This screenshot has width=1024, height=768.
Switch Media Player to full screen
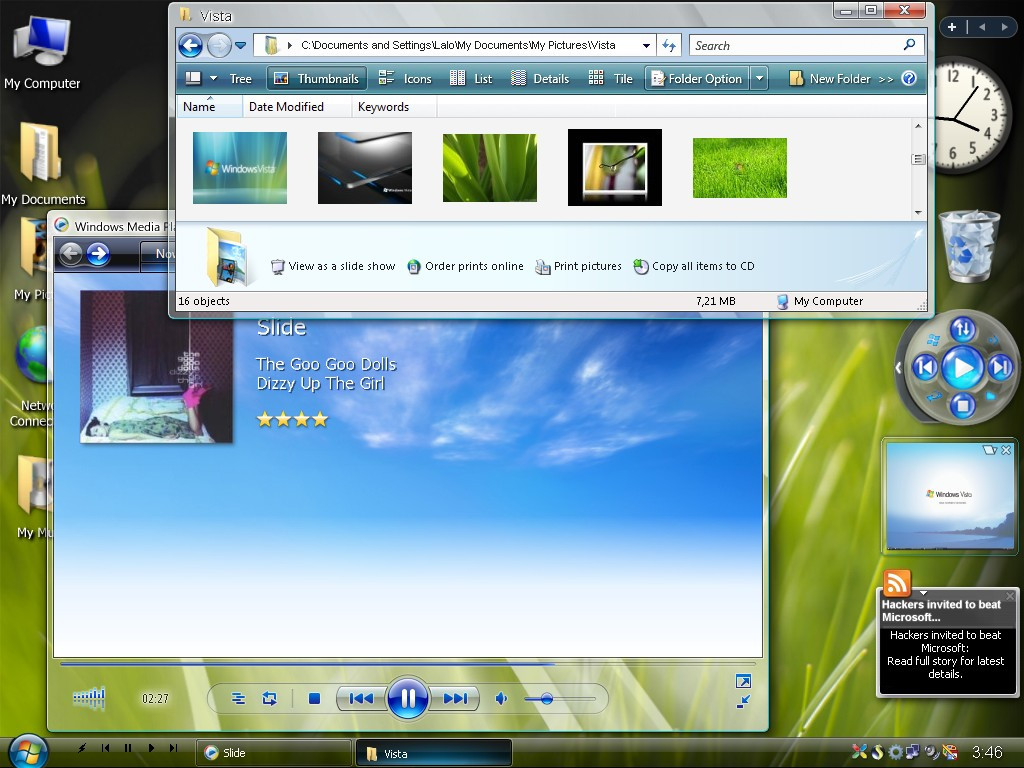743,681
